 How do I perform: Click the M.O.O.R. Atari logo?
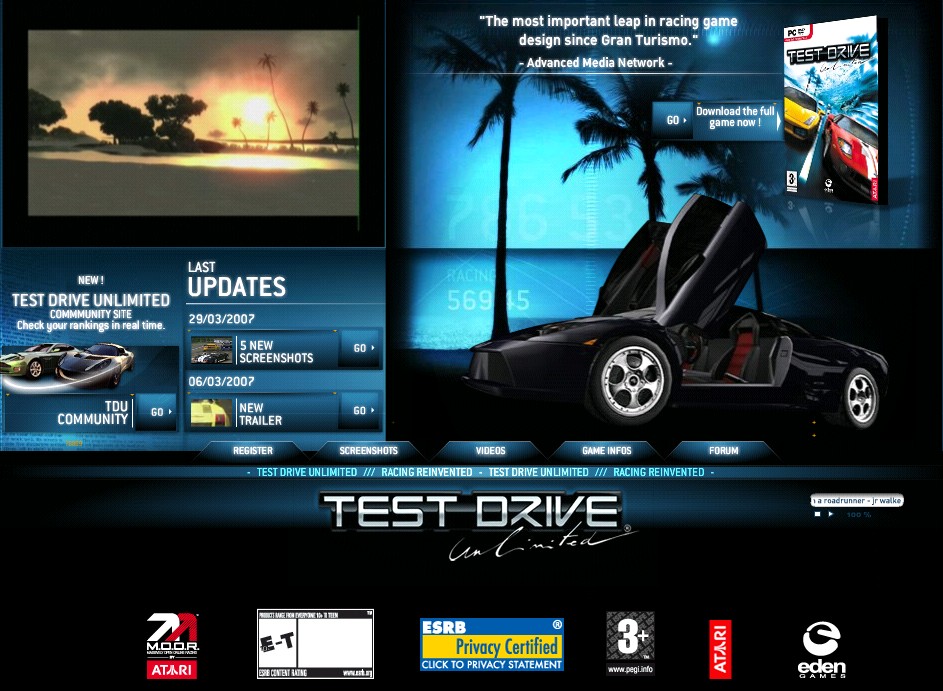pyautogui.click(x=173, y=645)
